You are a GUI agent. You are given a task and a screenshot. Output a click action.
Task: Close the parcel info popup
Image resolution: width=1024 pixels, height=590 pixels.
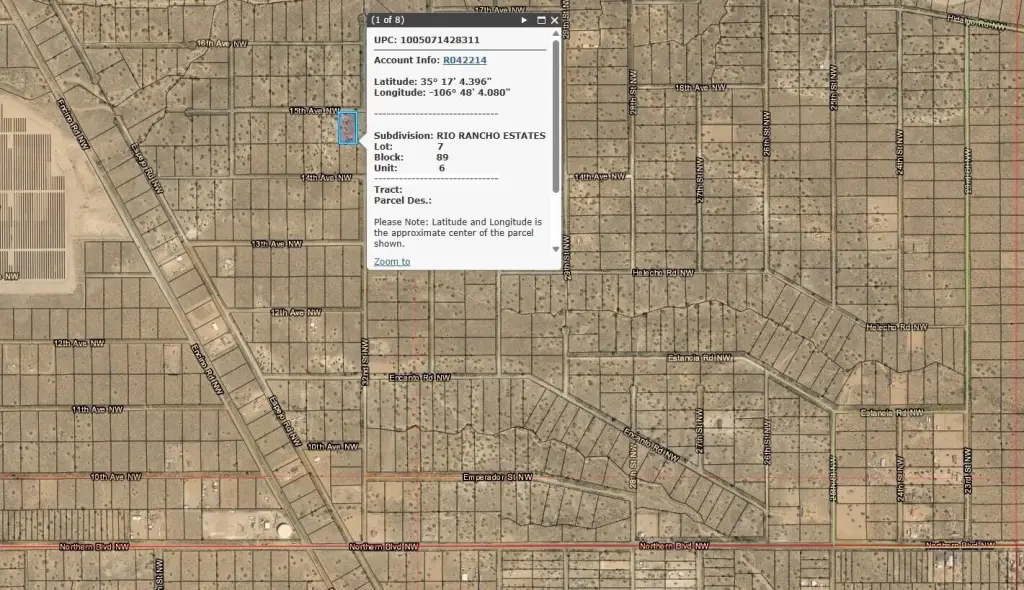click(x=555, y=20)
